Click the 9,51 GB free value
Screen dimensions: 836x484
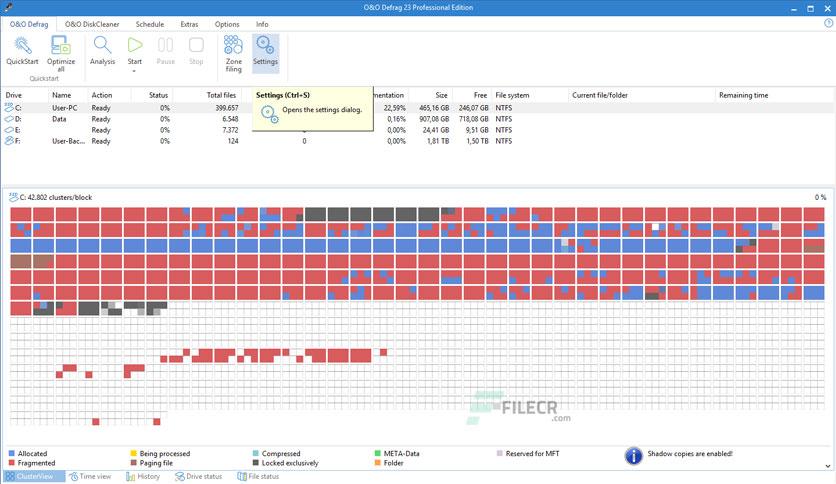point(477,130)
